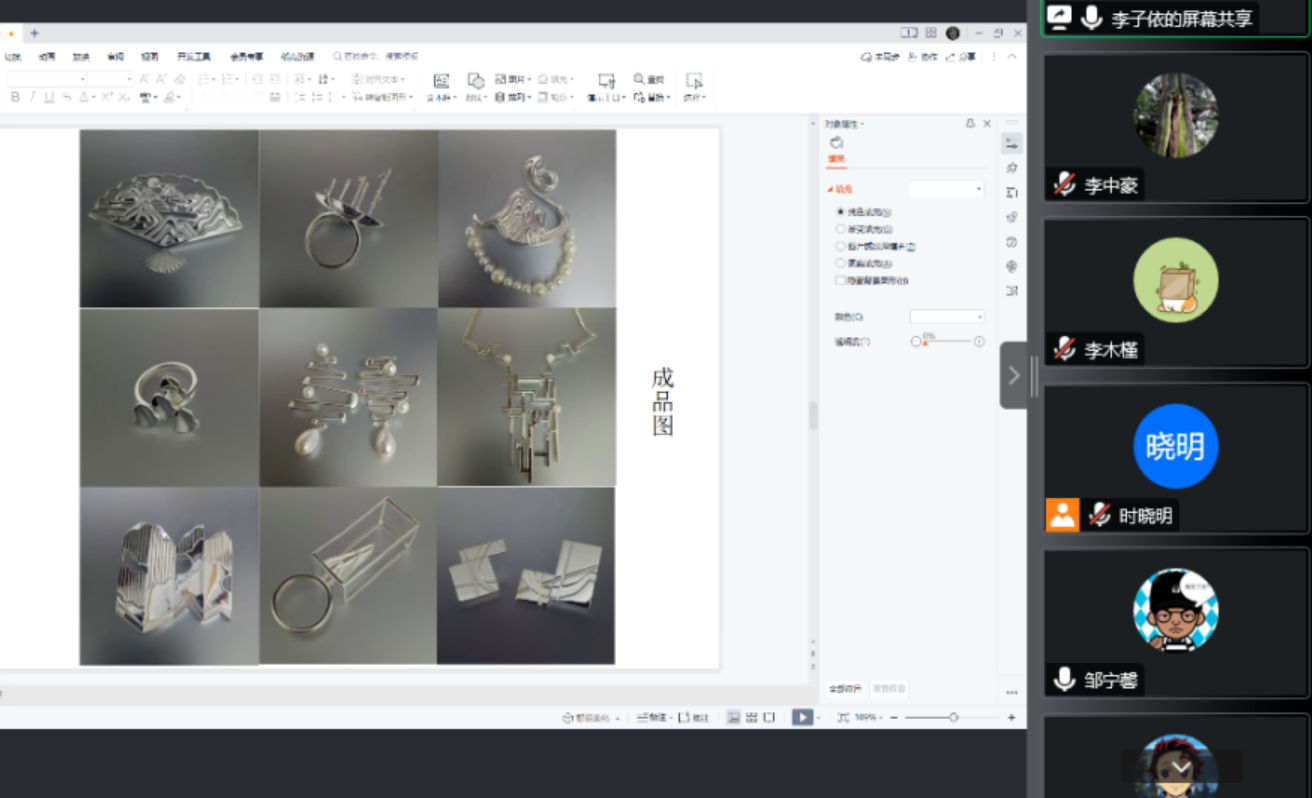Click the 分享 share button
The height and width of the screenshot is (798, 1312).
pos(962,57)
